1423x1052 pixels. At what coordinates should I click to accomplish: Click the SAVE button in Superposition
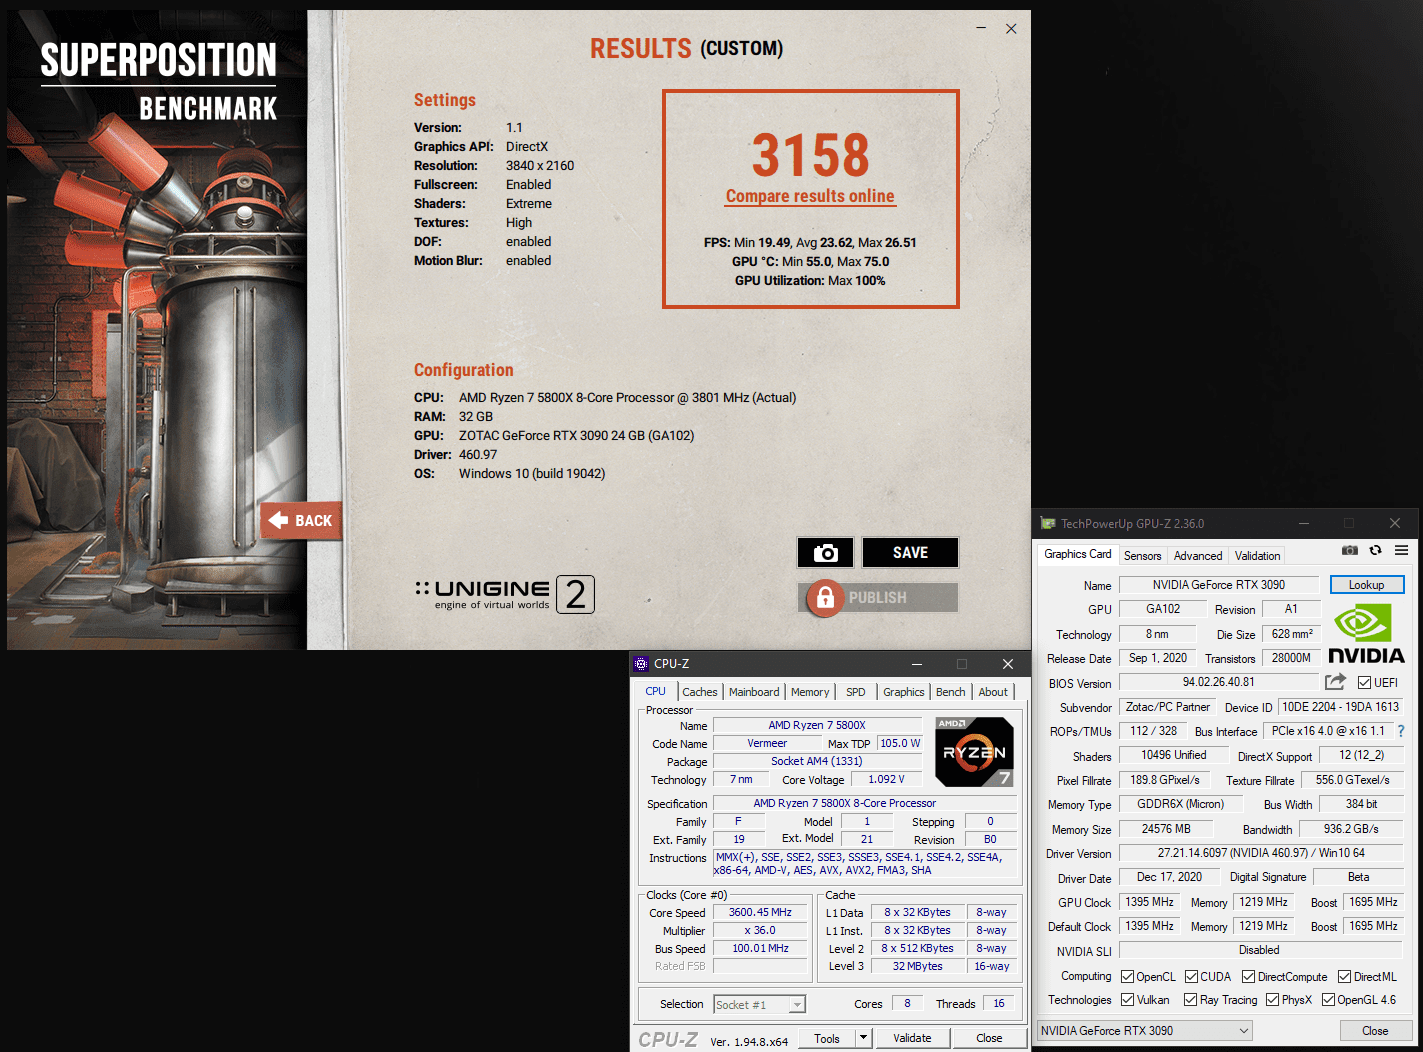coord(911,553)
